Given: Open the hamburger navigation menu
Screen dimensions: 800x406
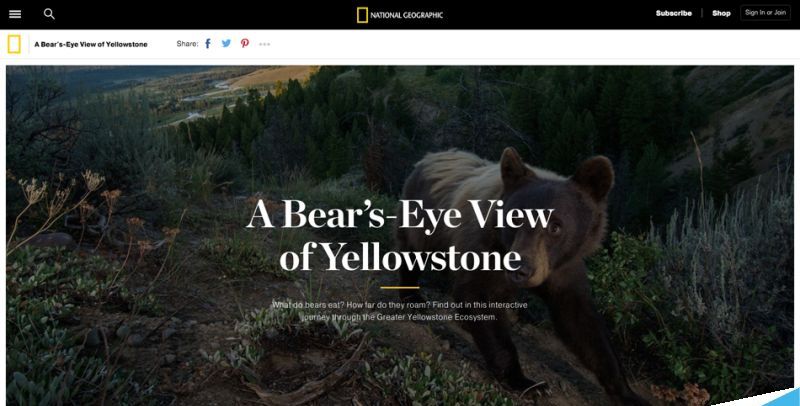Looking at the screenshot, I should (15, 14).
